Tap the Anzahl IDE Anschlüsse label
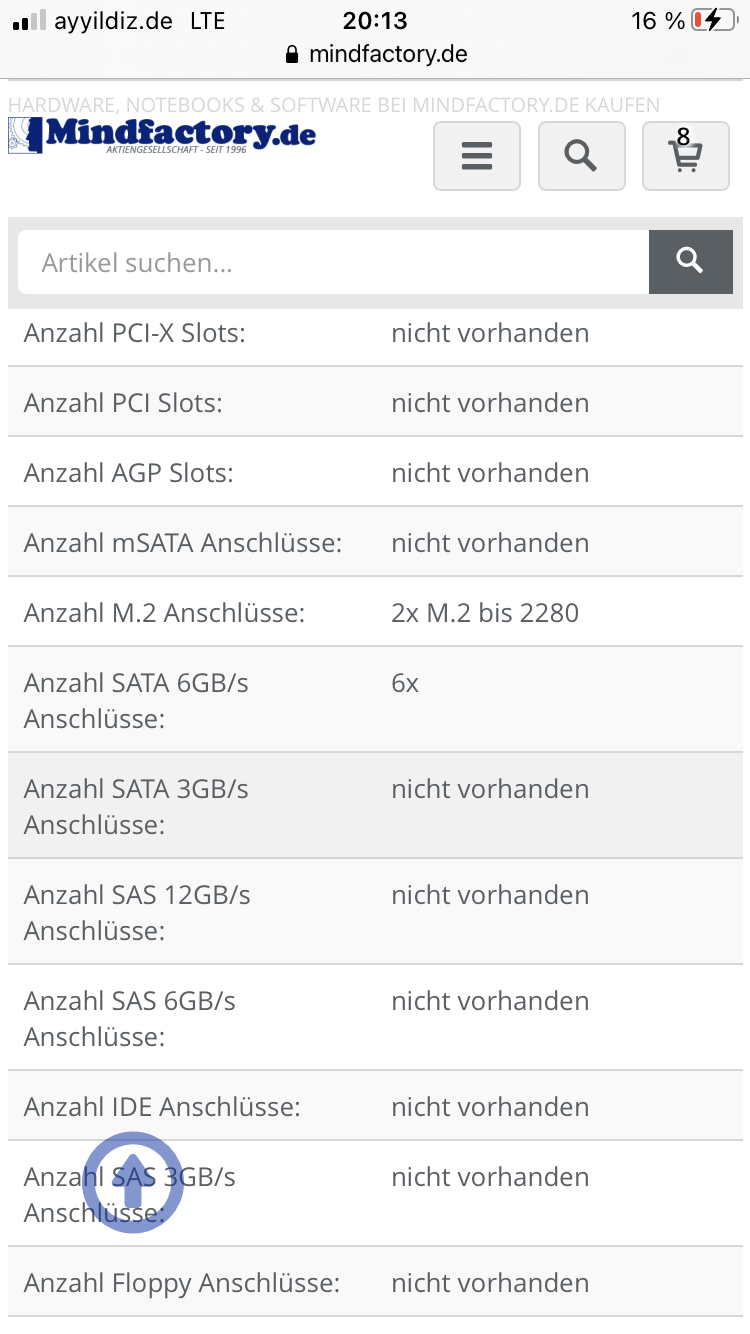 pyautogui.click(x=162, y=1107)
